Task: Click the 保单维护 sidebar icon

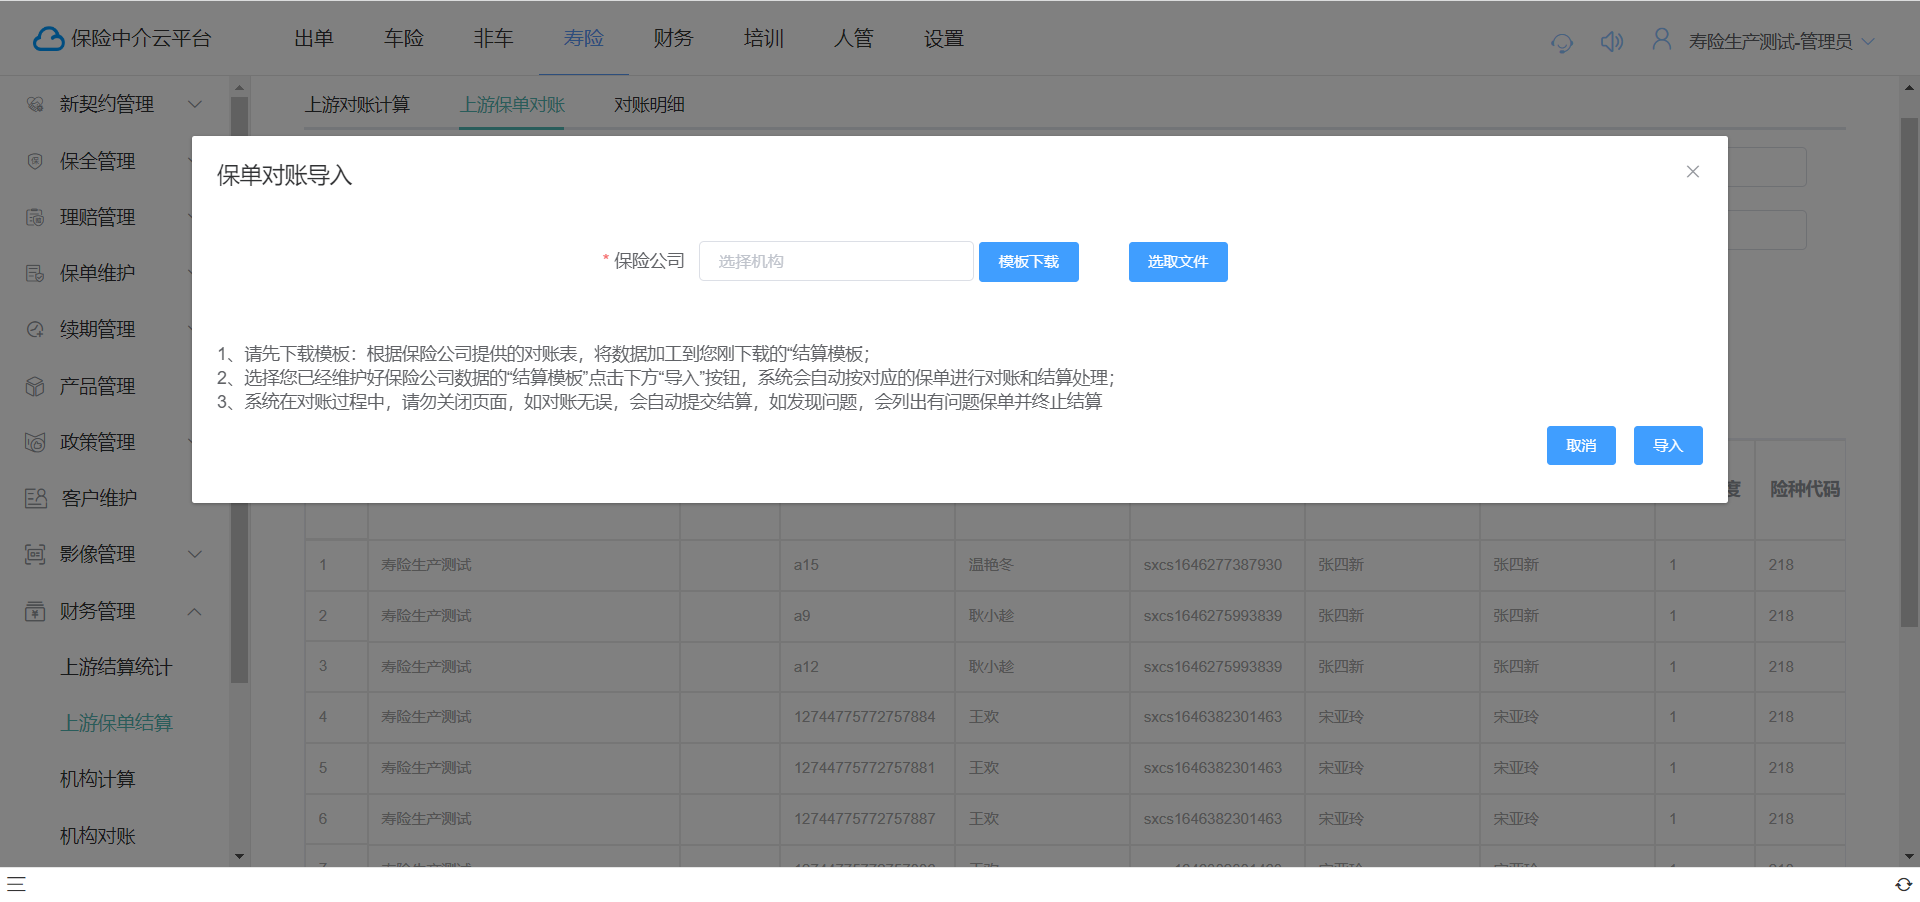Action: coord(35,273)
